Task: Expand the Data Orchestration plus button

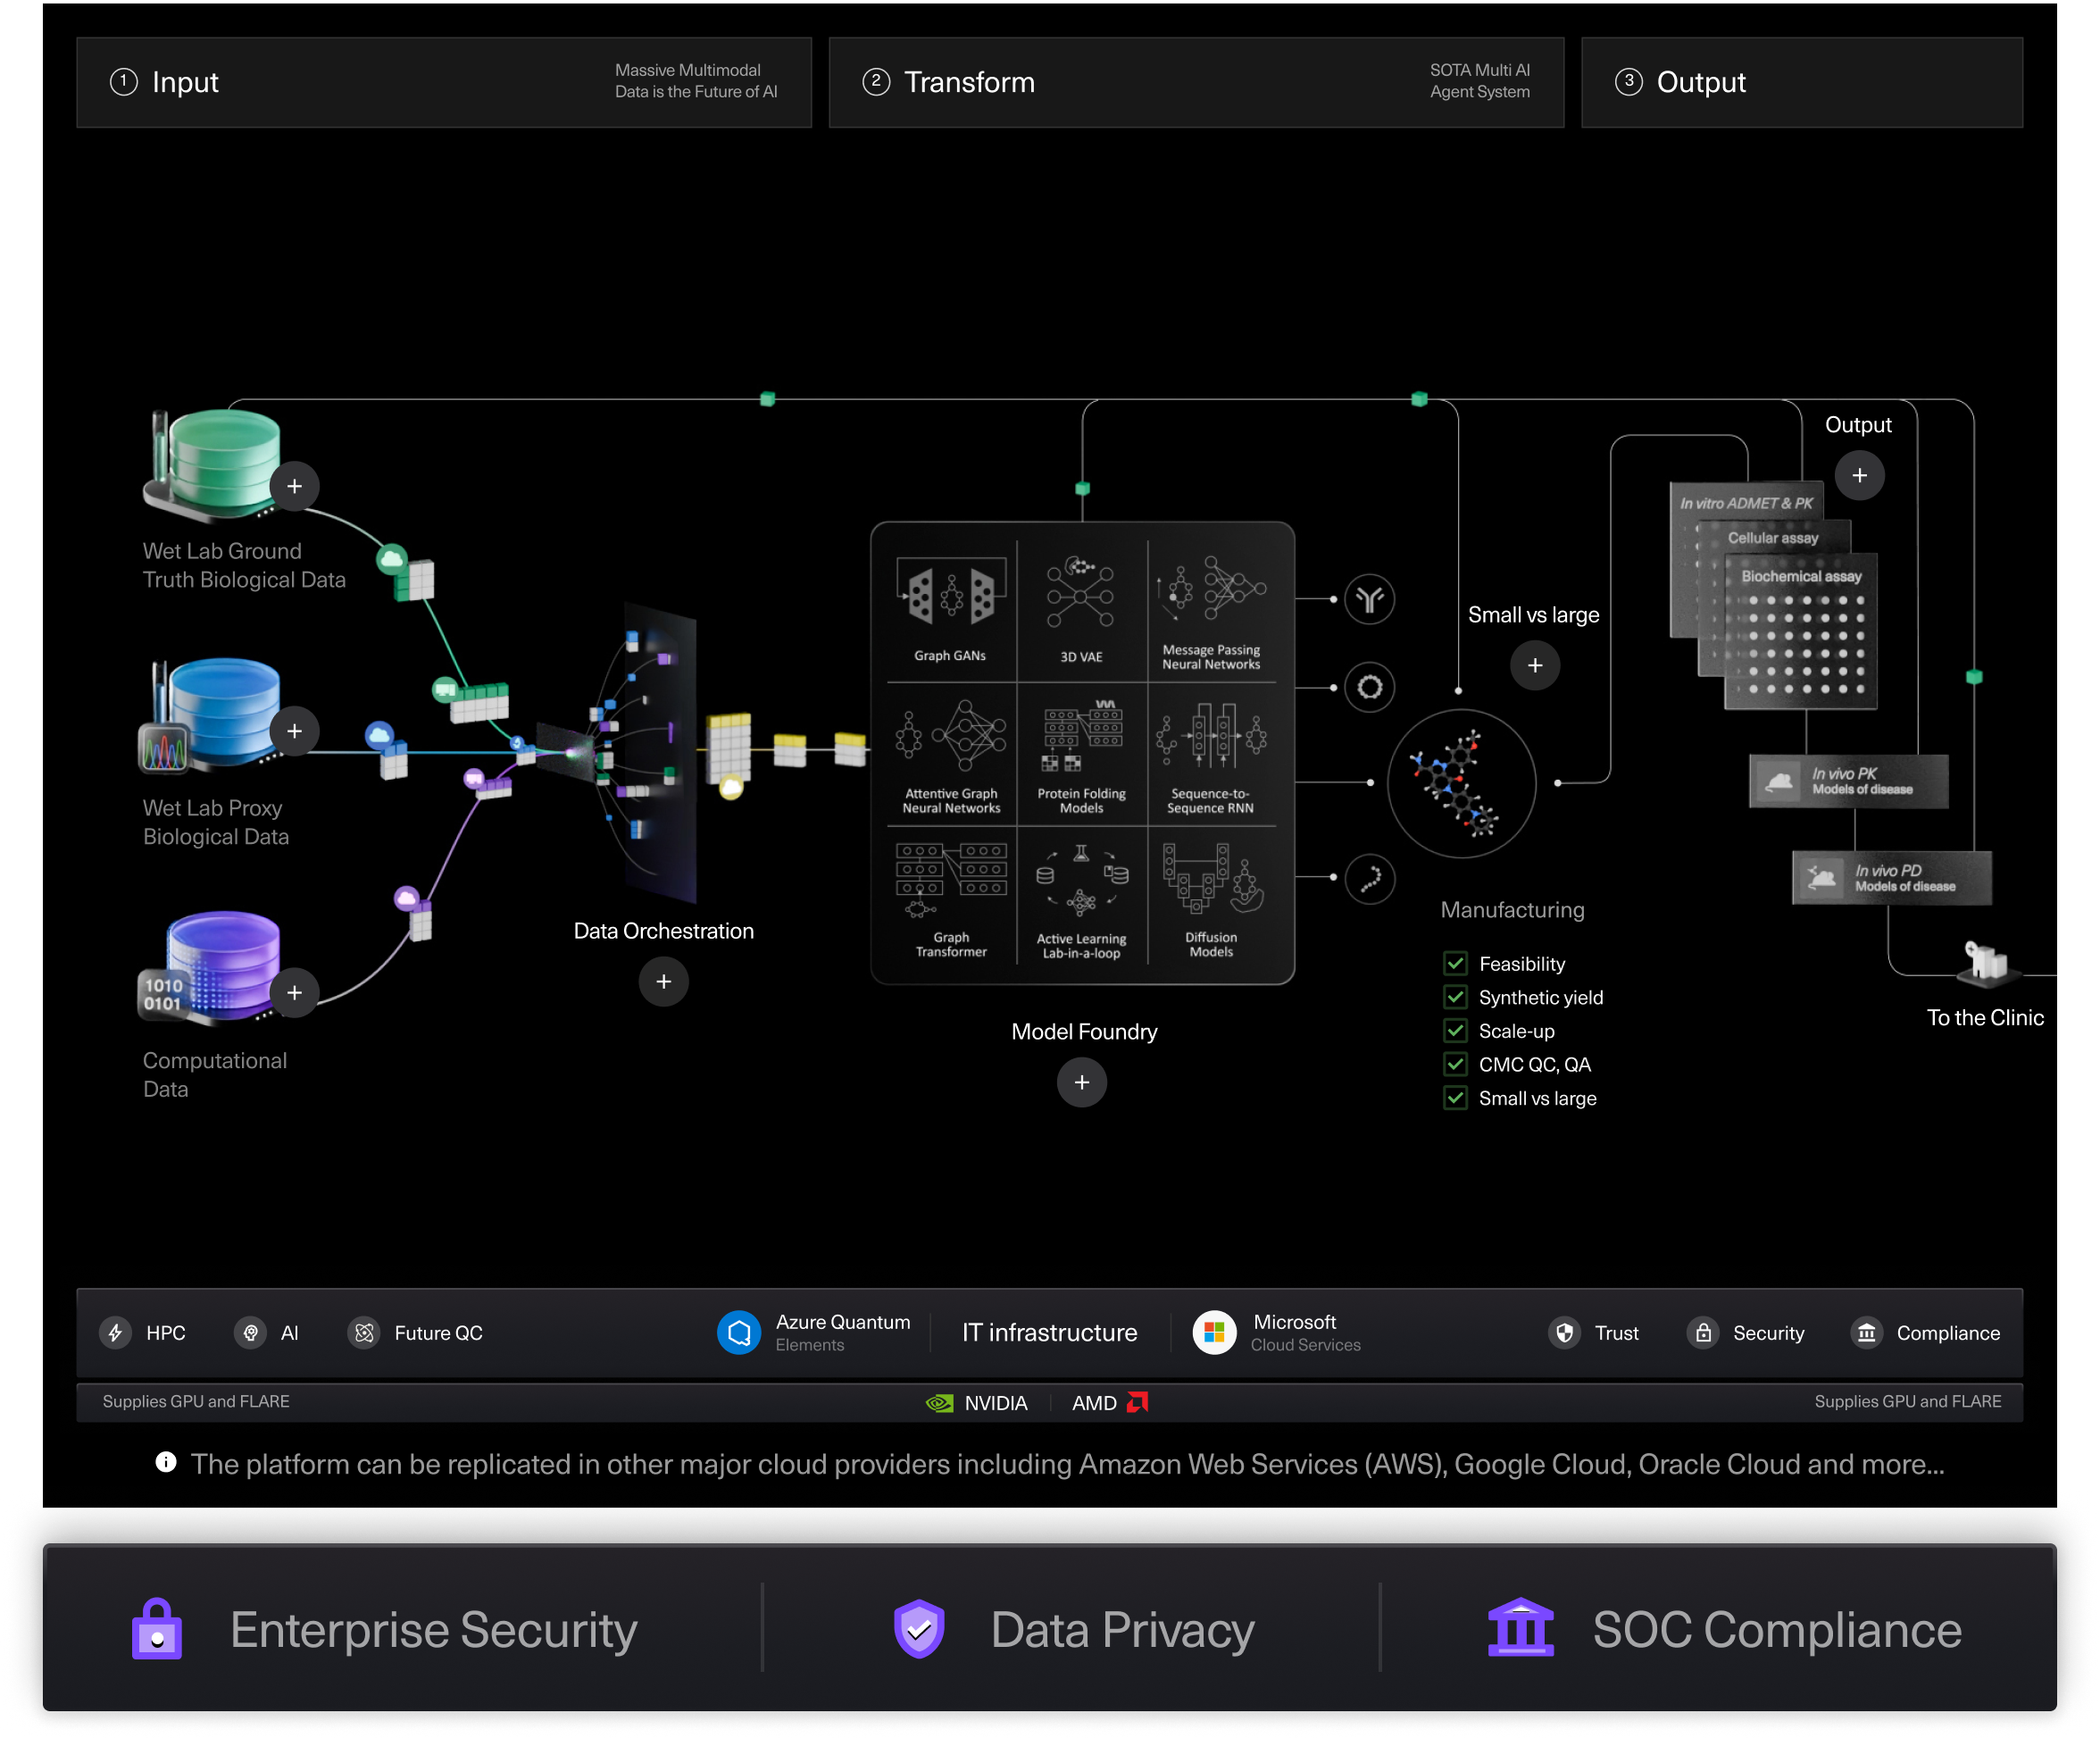Action: click(663, 982)
